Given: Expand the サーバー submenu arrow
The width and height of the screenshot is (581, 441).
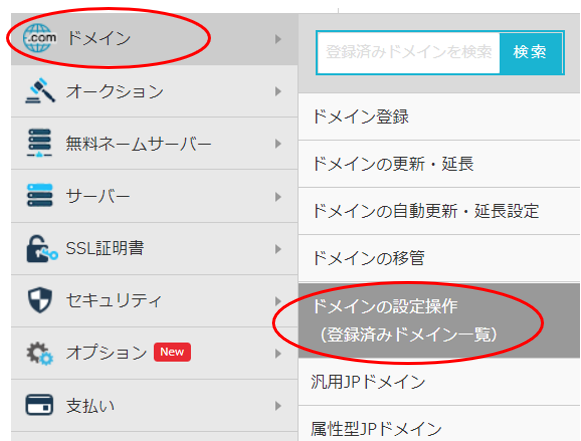Looking at the screenshot, I should [278, 196].
